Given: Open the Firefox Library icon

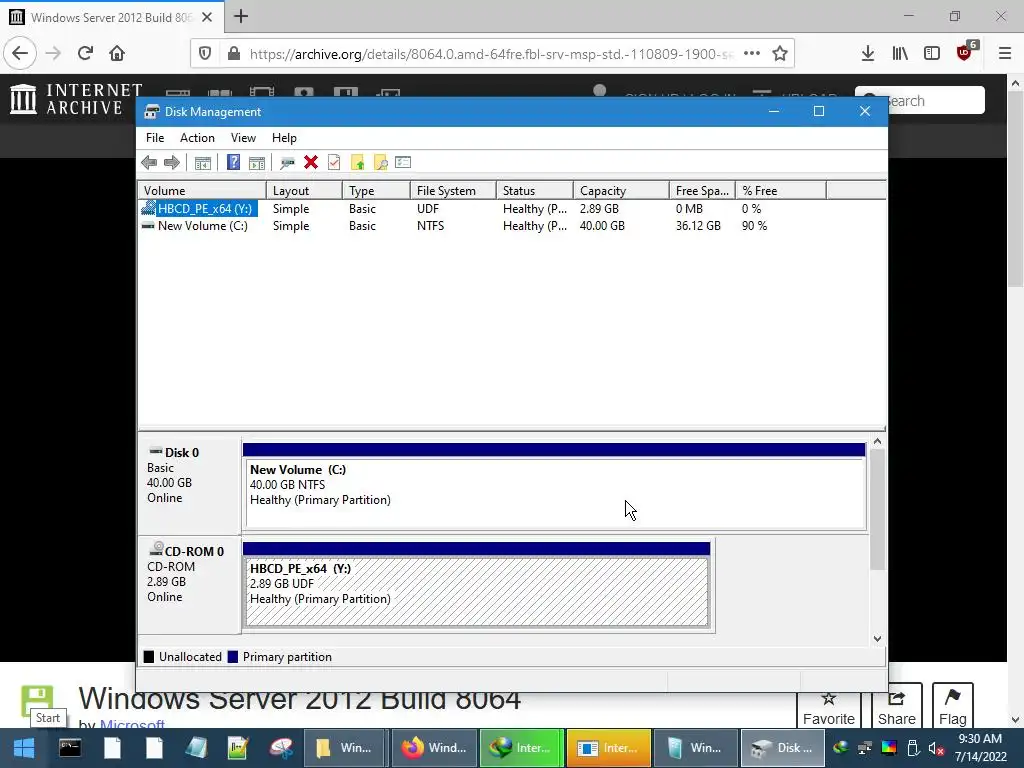Looking at the screenshot, I should click(x=900, y=54).
